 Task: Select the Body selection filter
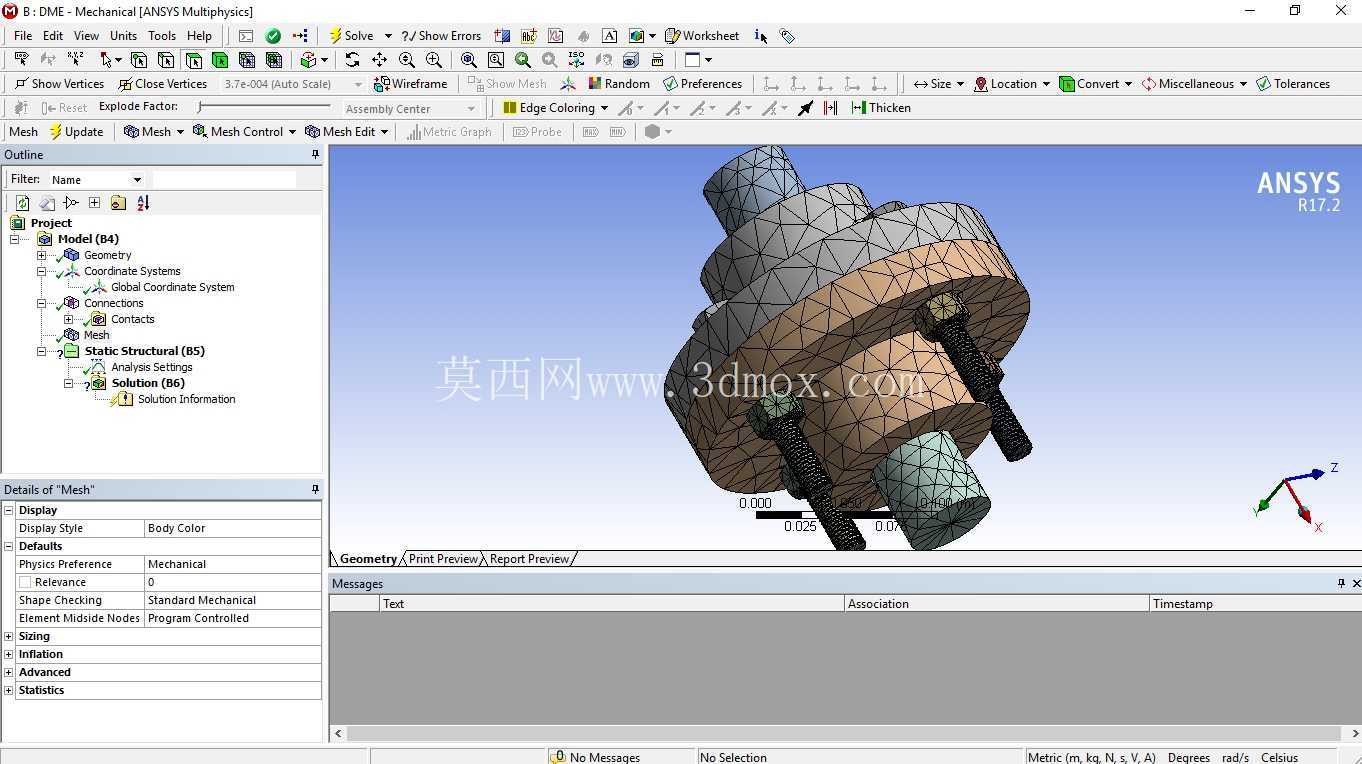(x=220, y=60)
